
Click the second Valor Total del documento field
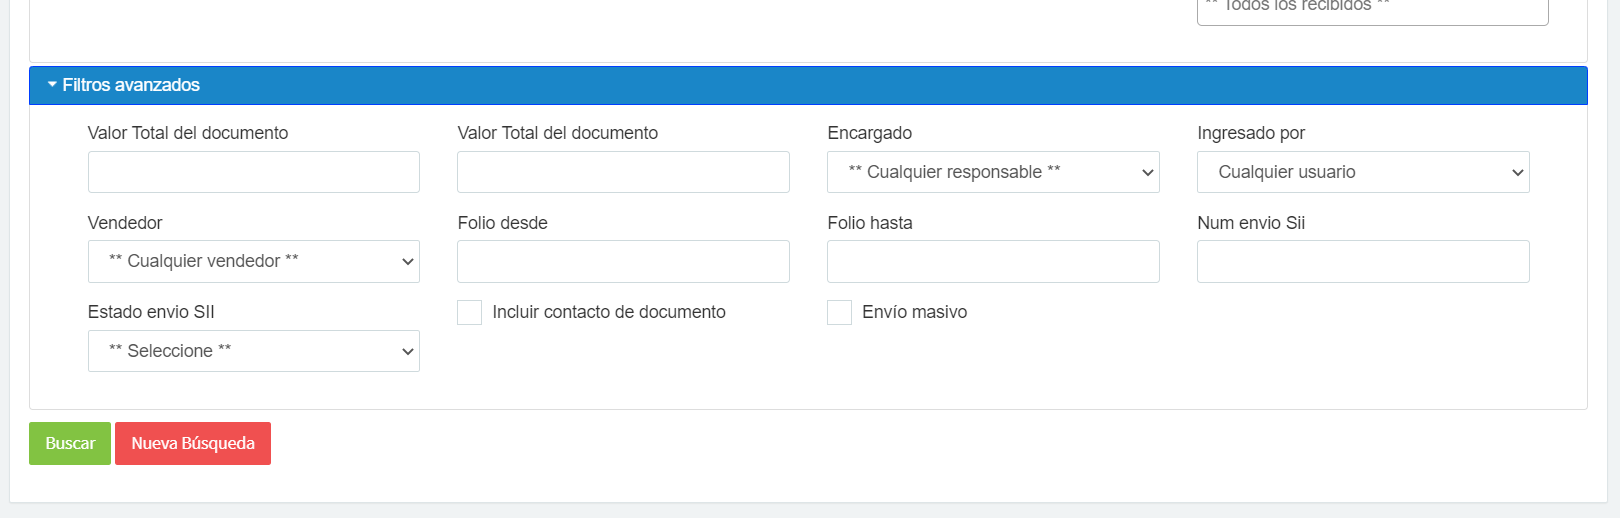[x=623, y=172]
